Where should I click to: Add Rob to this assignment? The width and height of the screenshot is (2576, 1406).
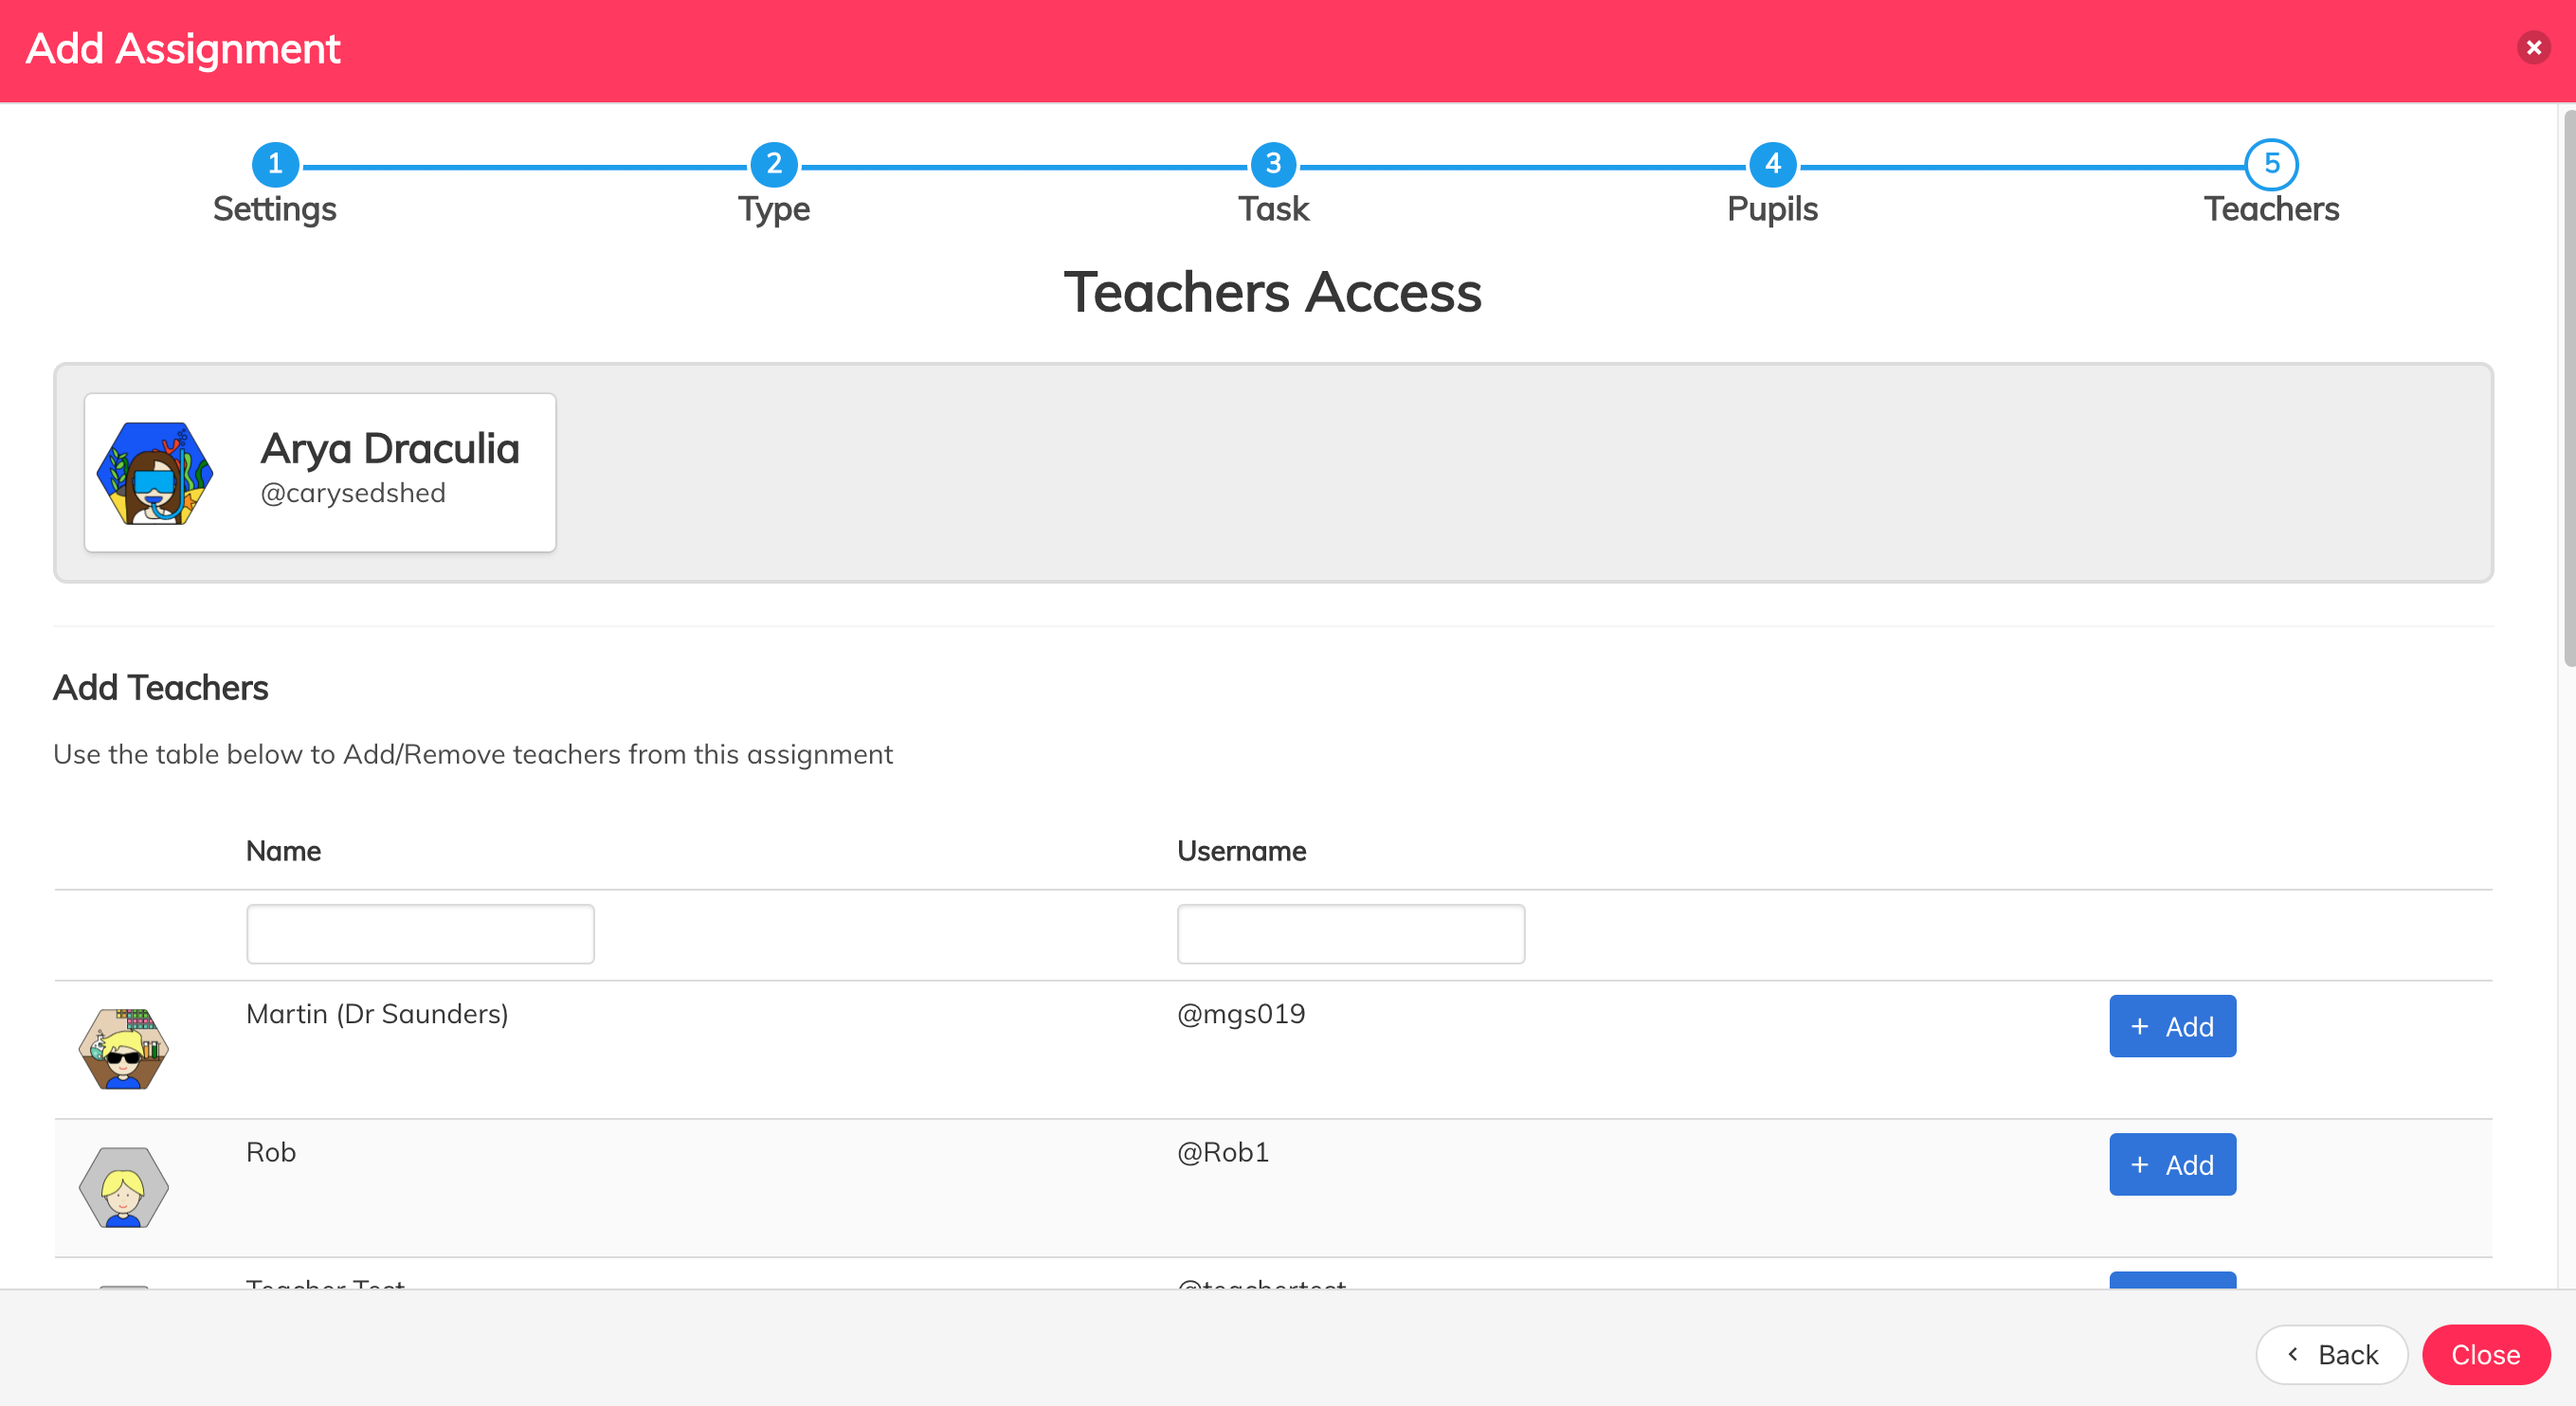pos(2172,1164)
